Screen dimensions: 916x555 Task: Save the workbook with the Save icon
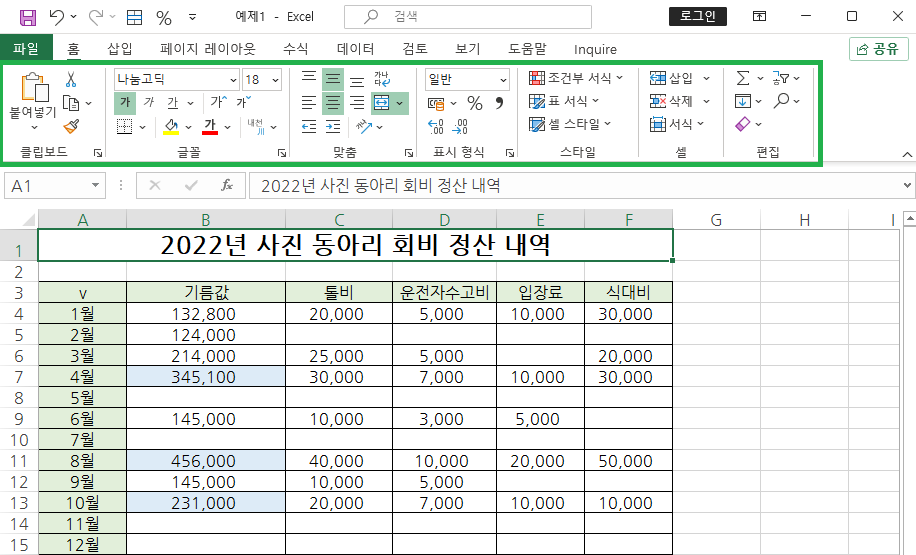pos(28,17)
